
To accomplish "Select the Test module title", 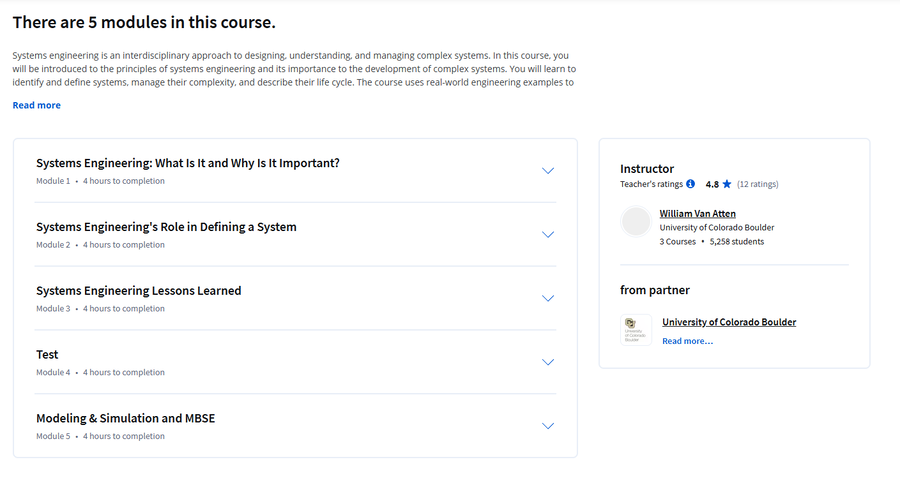I will (47, 354).
